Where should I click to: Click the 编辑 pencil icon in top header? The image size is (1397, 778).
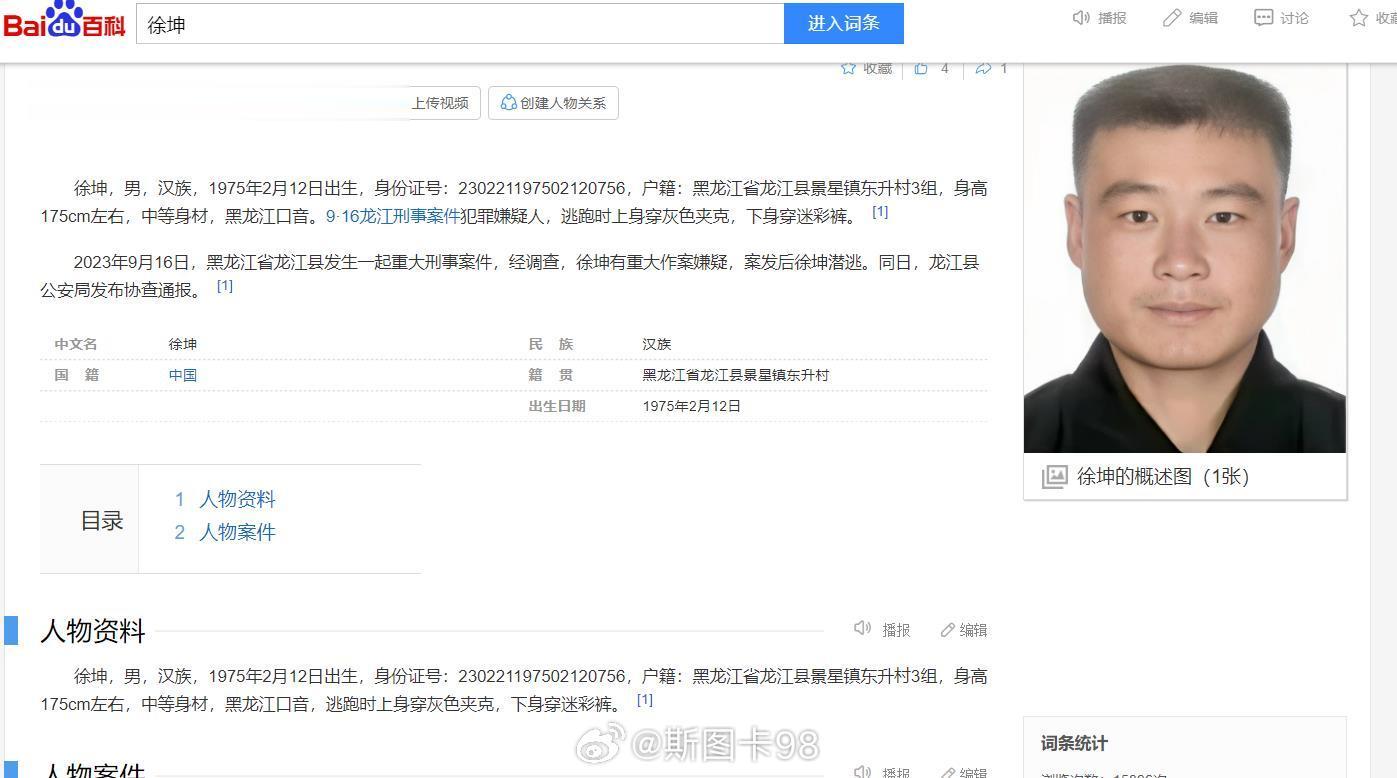click(1172, 18)
